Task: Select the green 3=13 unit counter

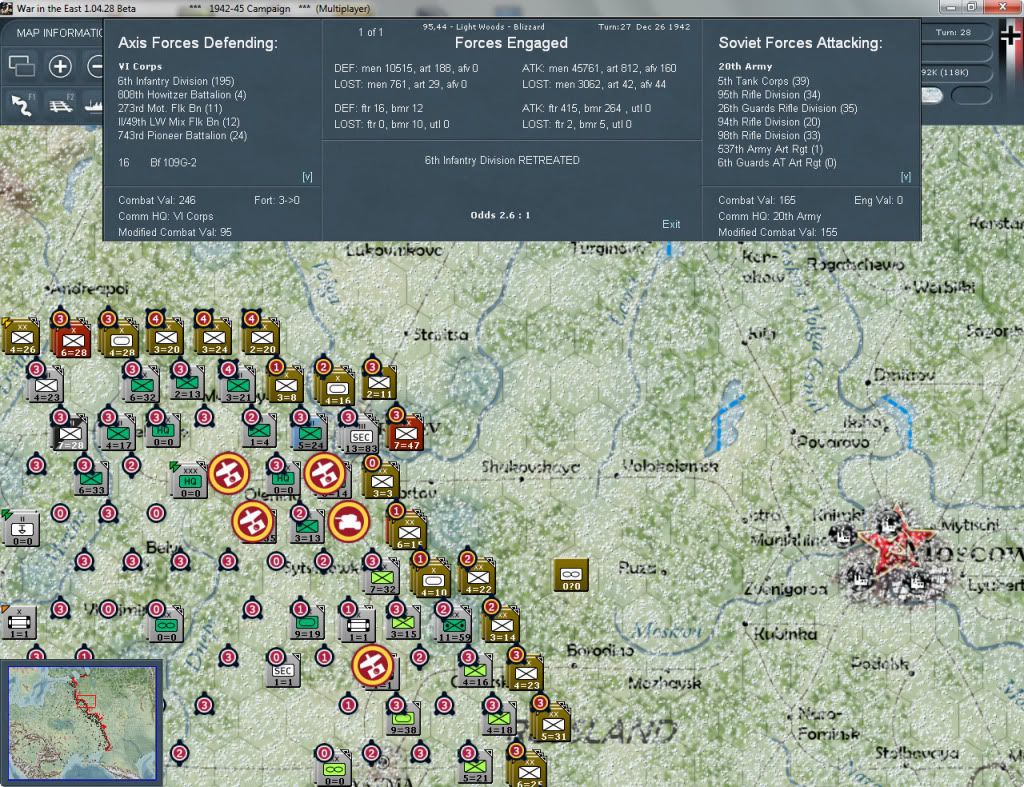Action: [x=307, y=527]
